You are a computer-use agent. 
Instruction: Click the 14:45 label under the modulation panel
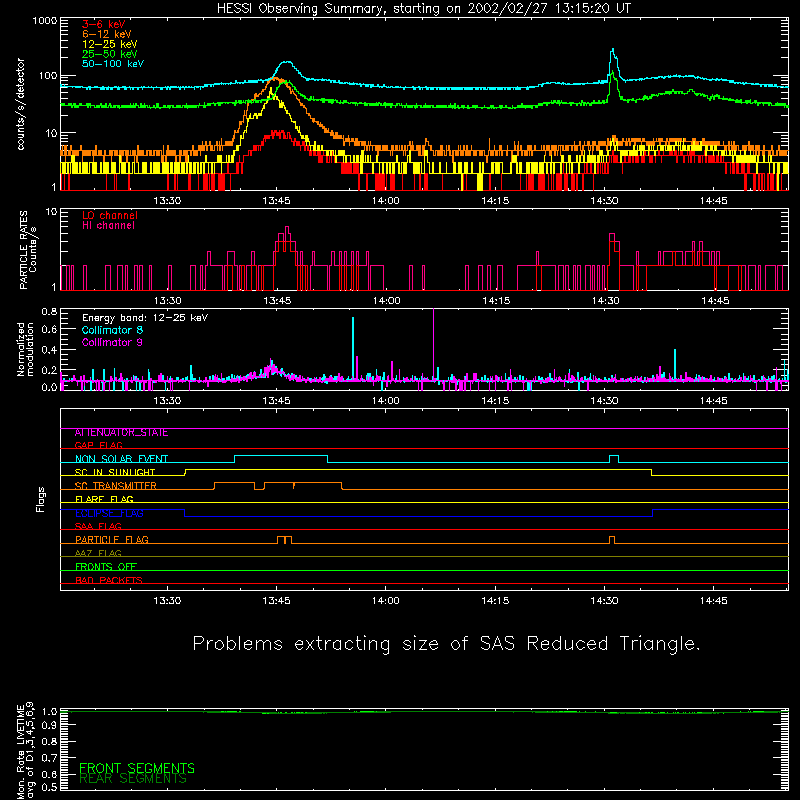pyautogui.click(x=713, y=401)
